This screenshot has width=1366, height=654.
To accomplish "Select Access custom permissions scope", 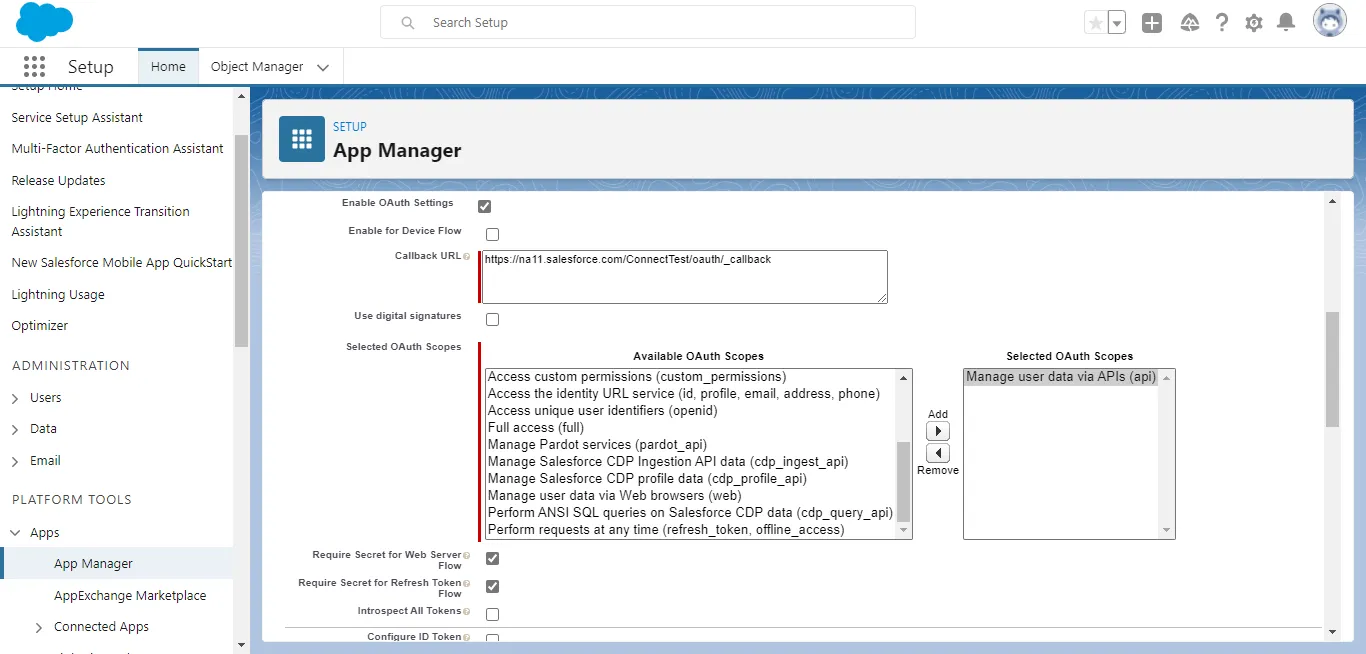I will coord(637,377).
